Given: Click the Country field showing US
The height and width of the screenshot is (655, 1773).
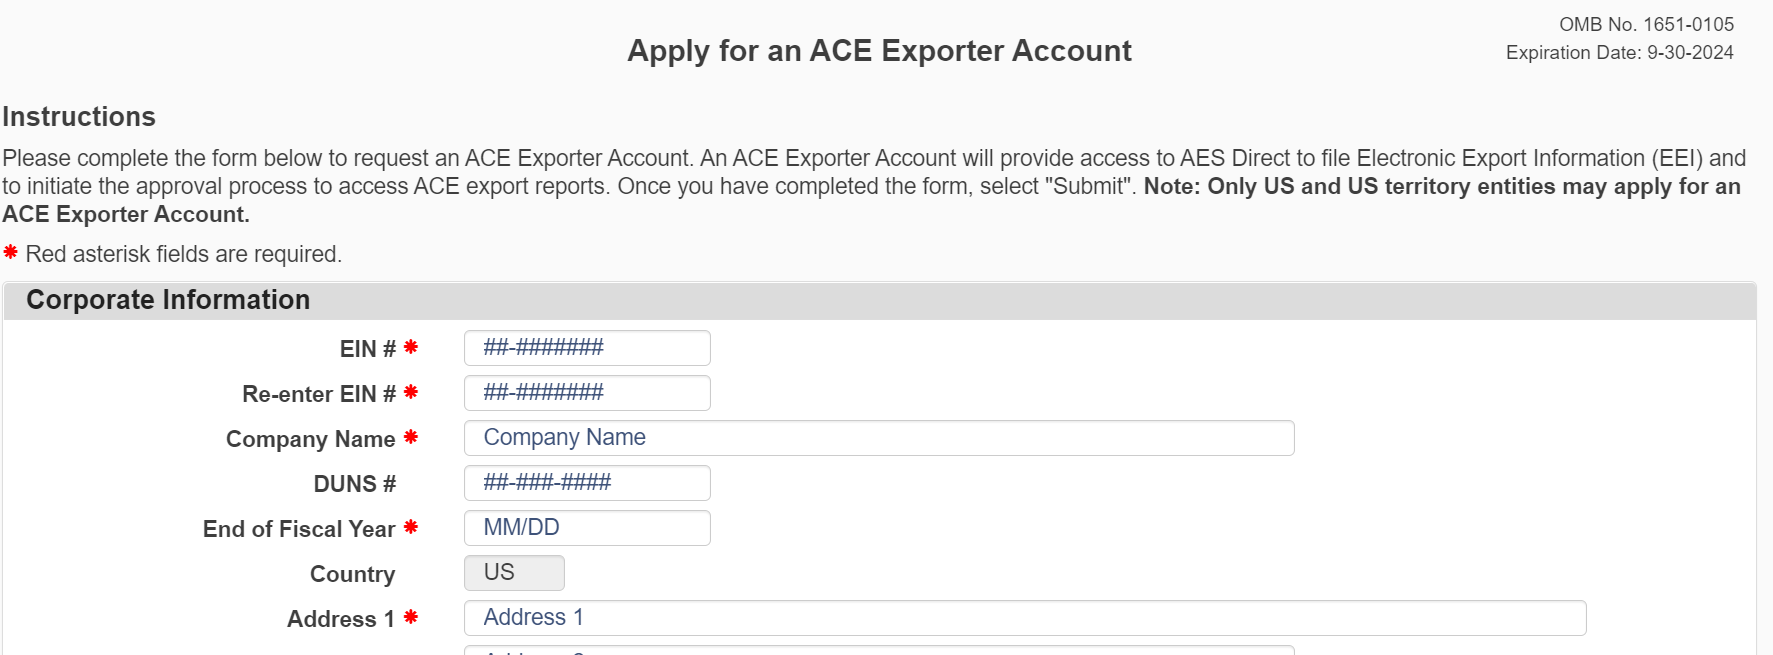Looking at the screenshot, I should pos(514,573).
